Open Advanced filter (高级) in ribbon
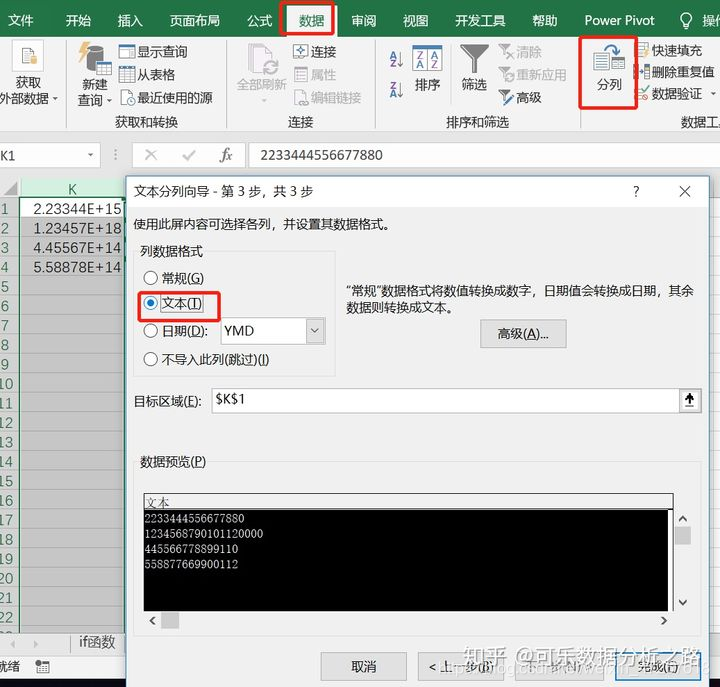 pos(520,97)
